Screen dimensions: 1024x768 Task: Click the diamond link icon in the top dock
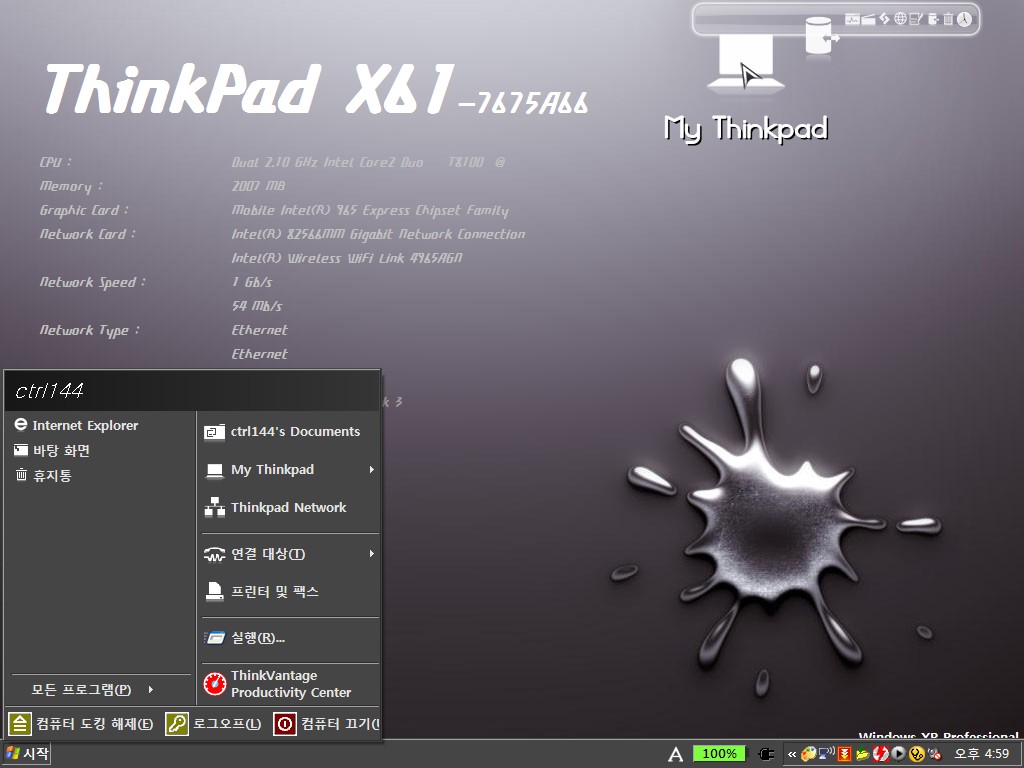click(x=884, y=18)
